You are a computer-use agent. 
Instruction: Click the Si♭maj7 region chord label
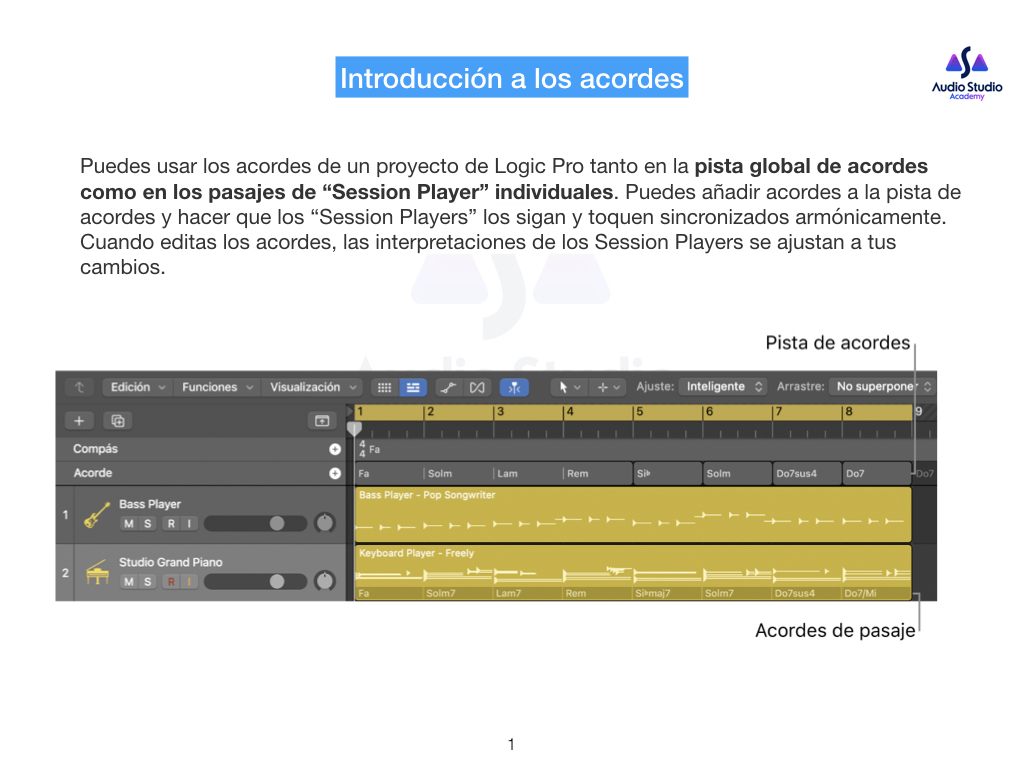point(653,594)
